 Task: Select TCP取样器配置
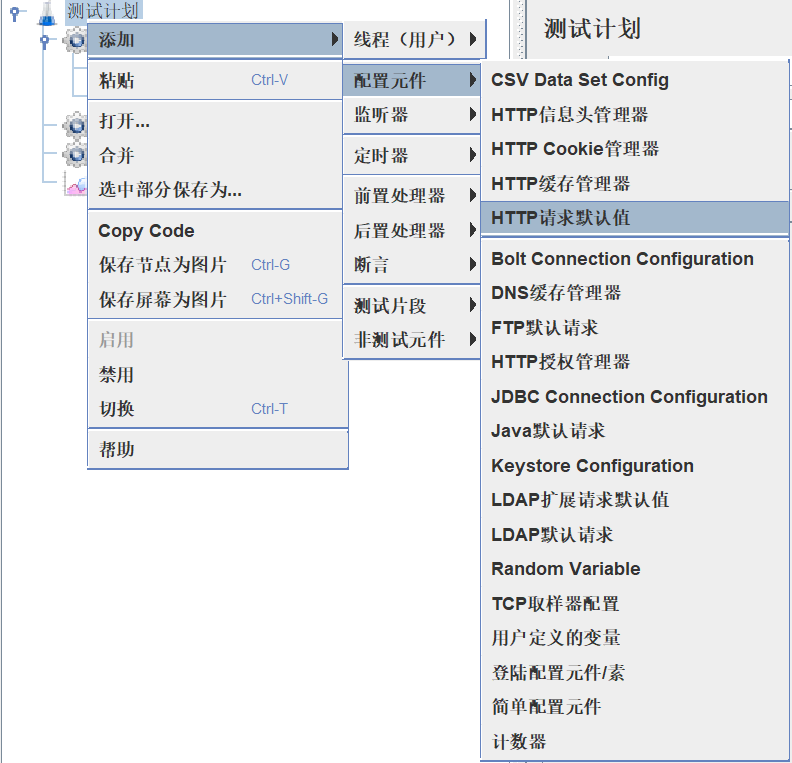(635, 603)
